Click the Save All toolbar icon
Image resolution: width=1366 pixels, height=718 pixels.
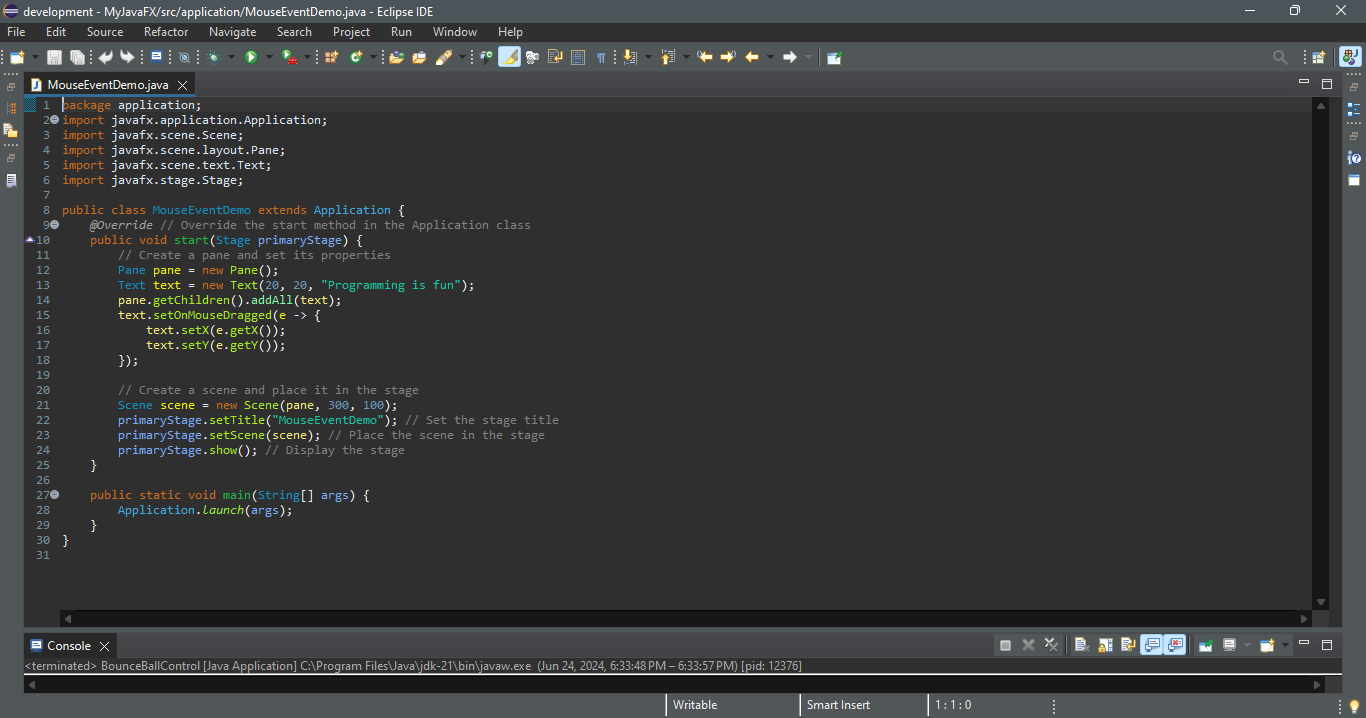tap(77, 57)
